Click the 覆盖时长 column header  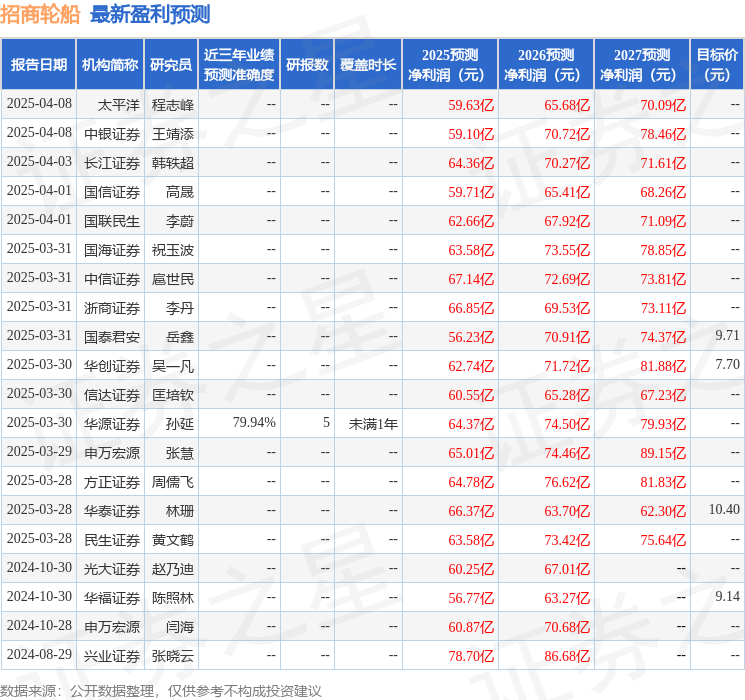[367, 65]
